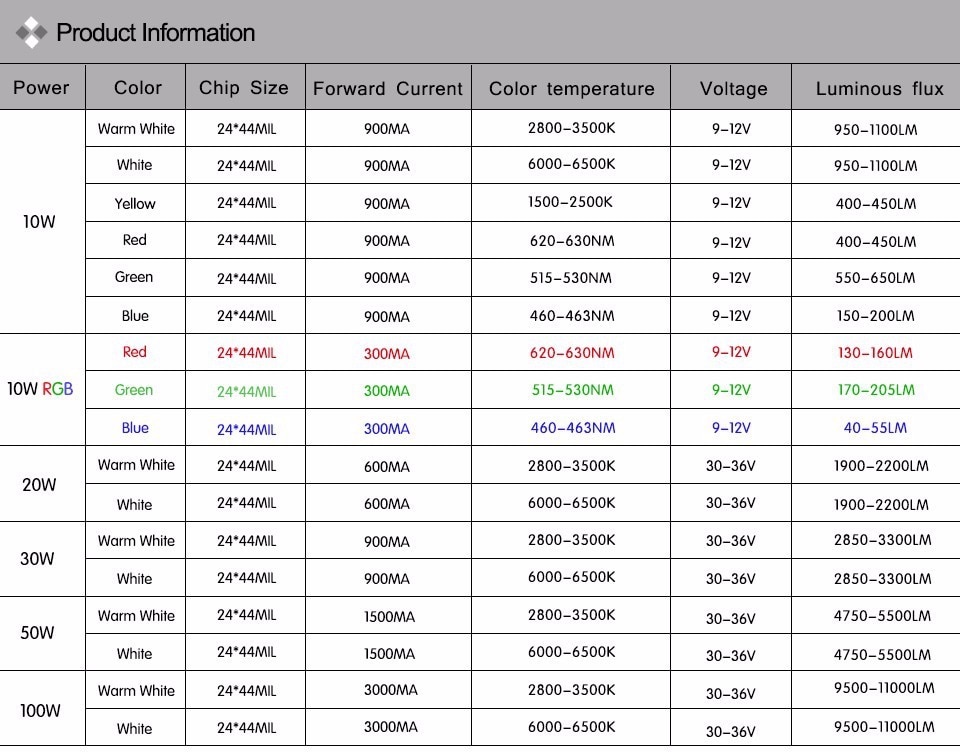The height and width of the screenshot is (752, 960).
Task: Select the 50W power cell
Action: click(x=38, y=633)
